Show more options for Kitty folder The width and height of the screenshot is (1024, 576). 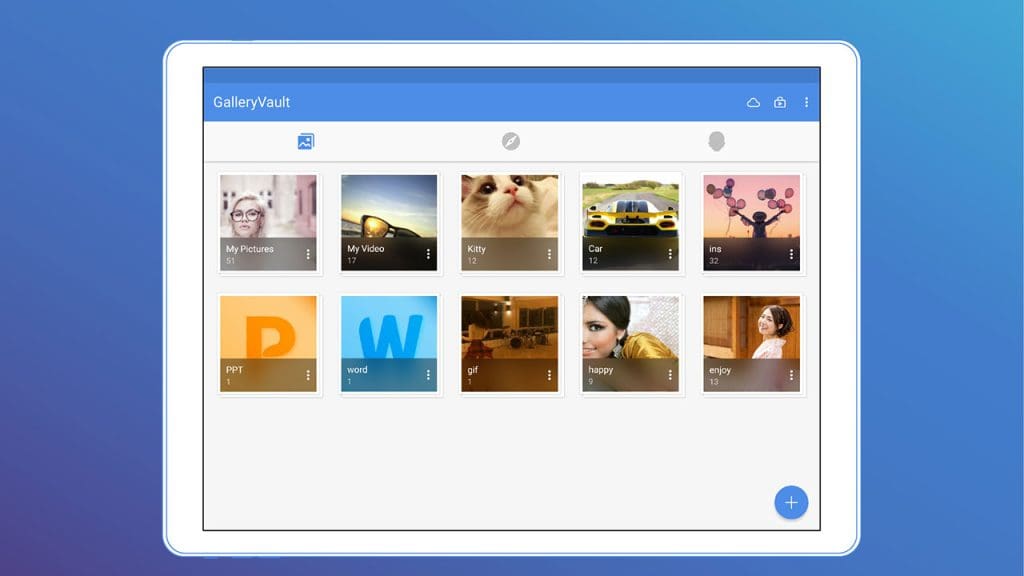(x=549, y=255)
